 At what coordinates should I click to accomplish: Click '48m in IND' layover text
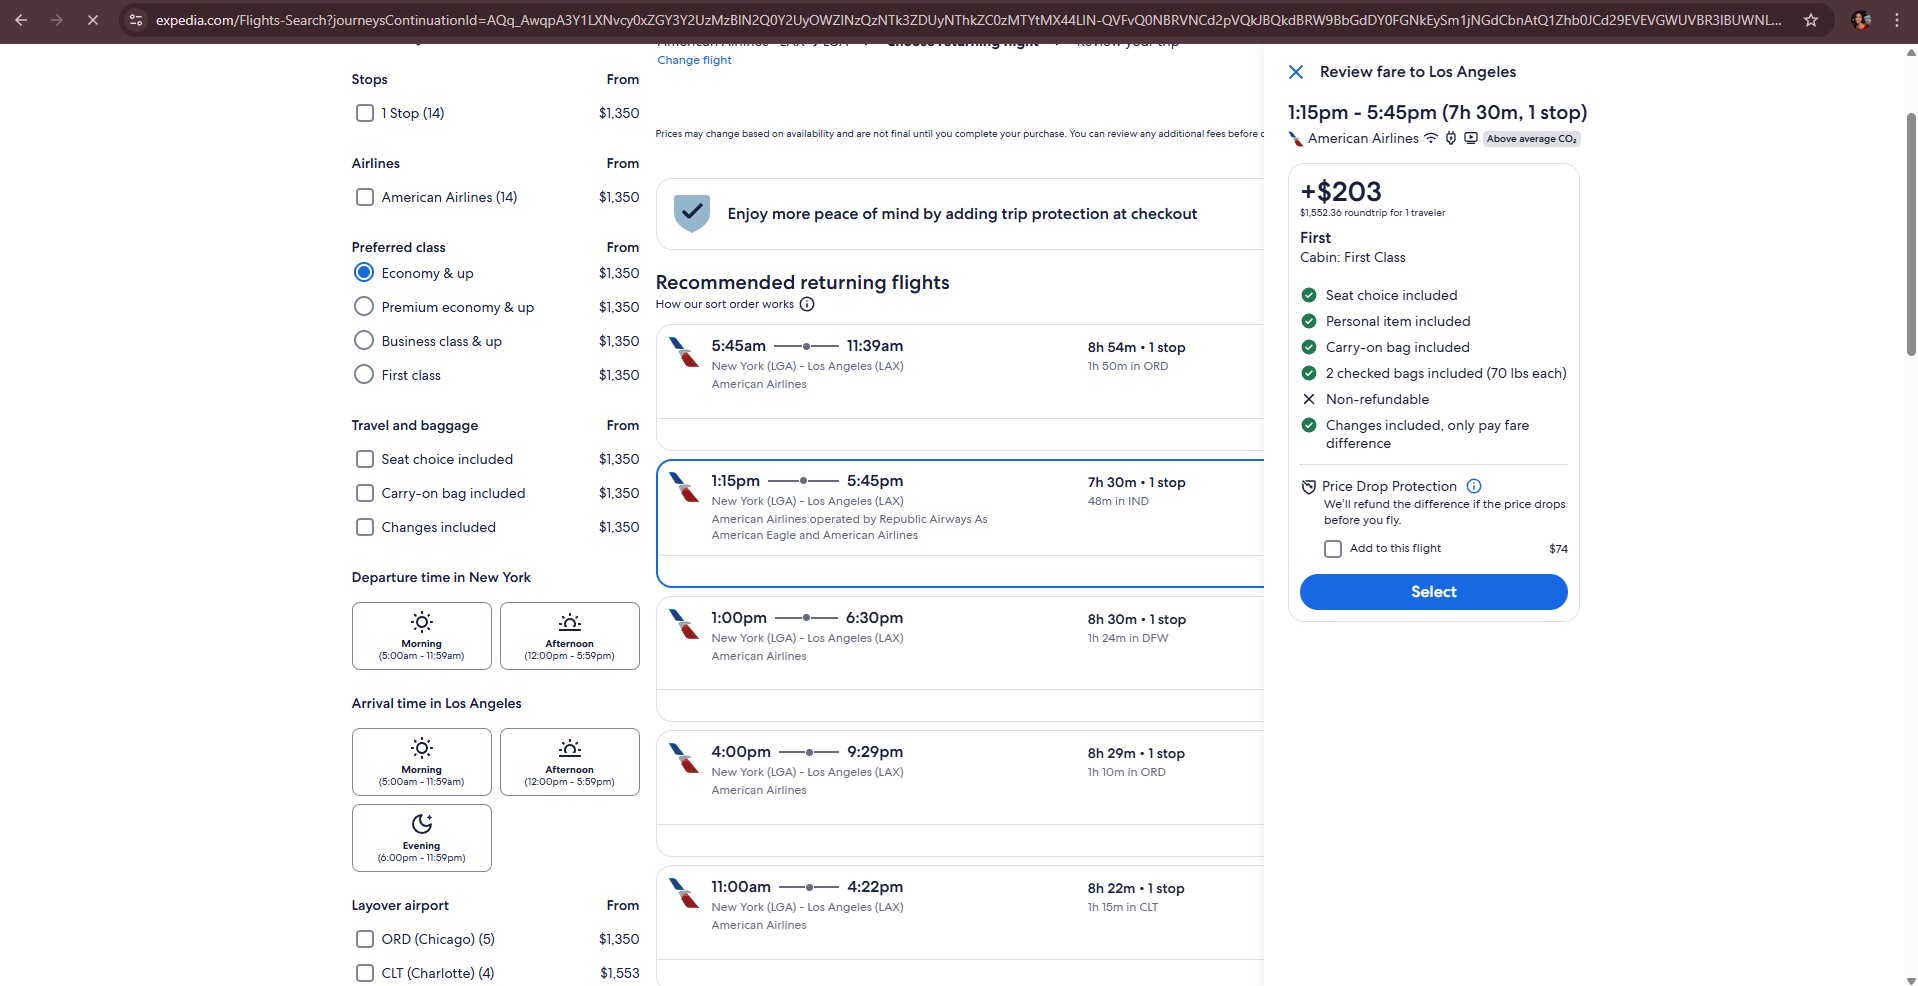click(1118, 501)
